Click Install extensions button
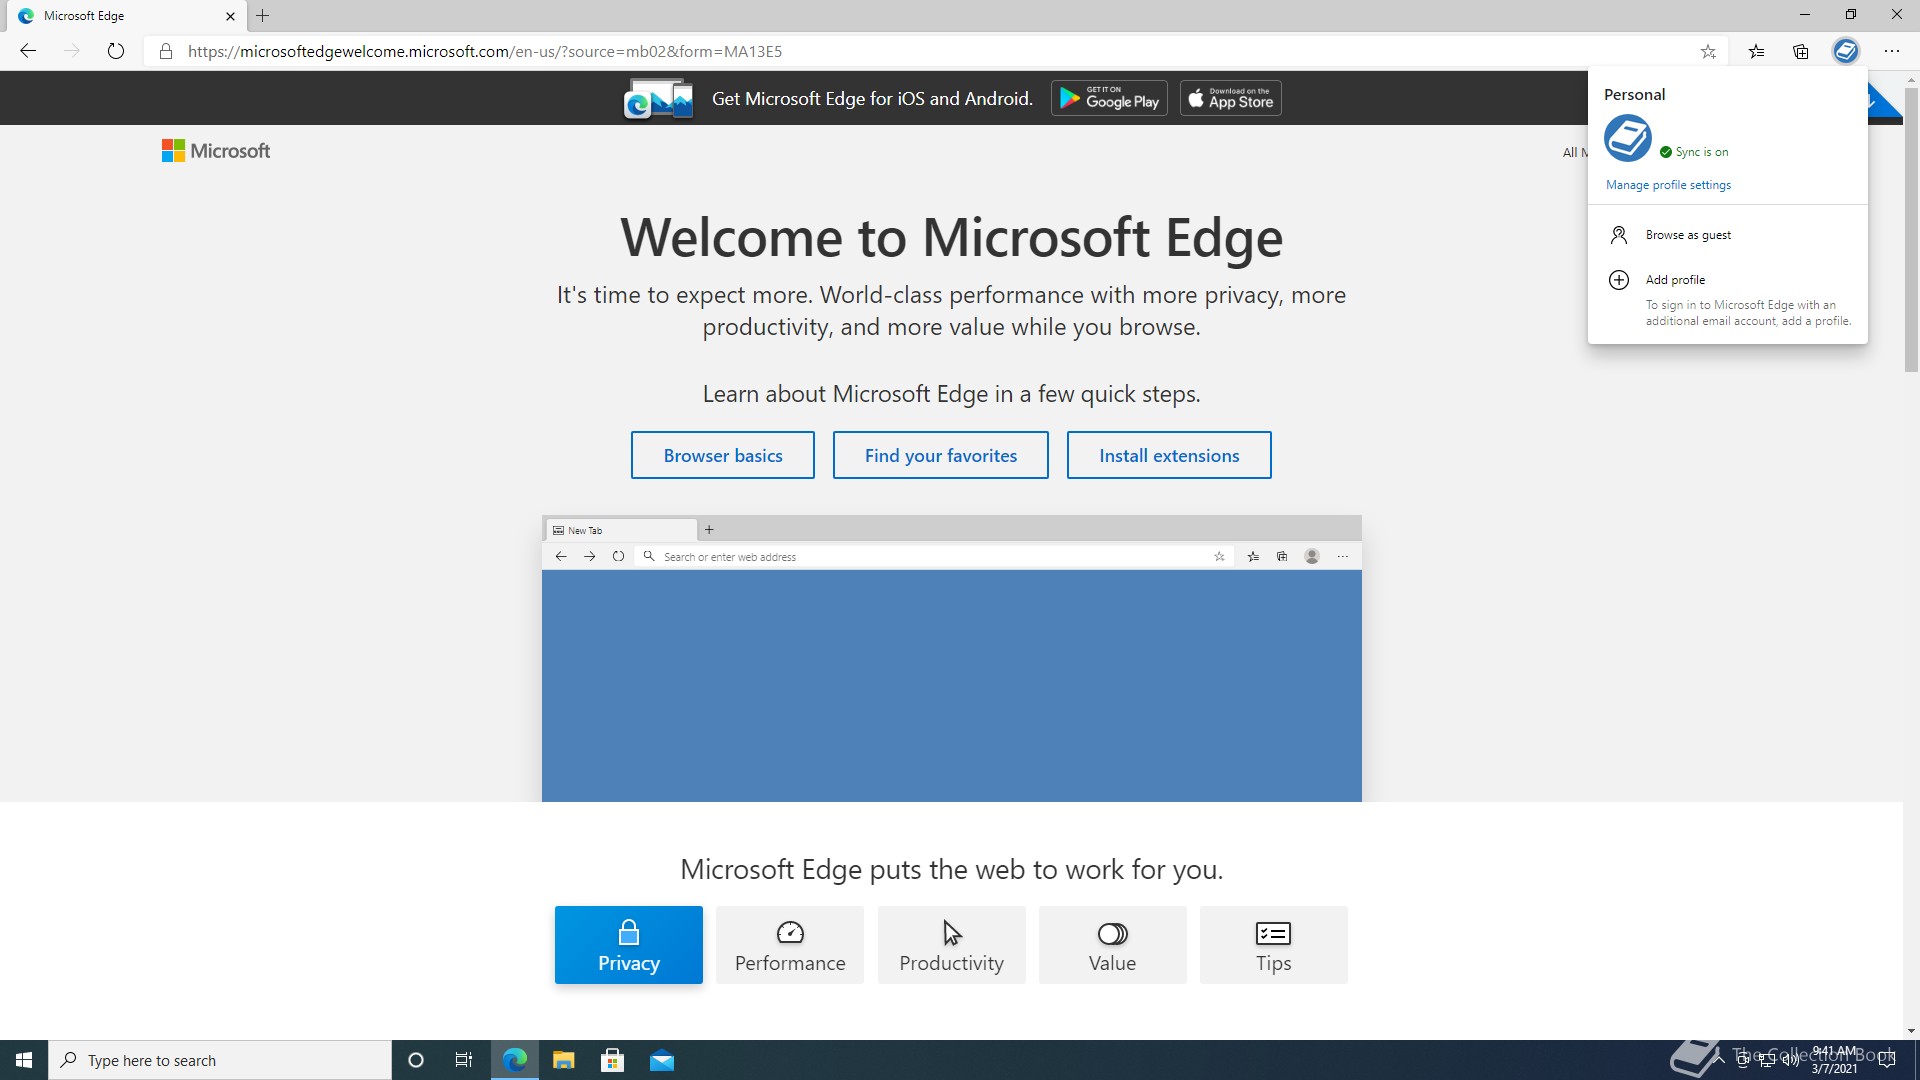 point(1169,455)
